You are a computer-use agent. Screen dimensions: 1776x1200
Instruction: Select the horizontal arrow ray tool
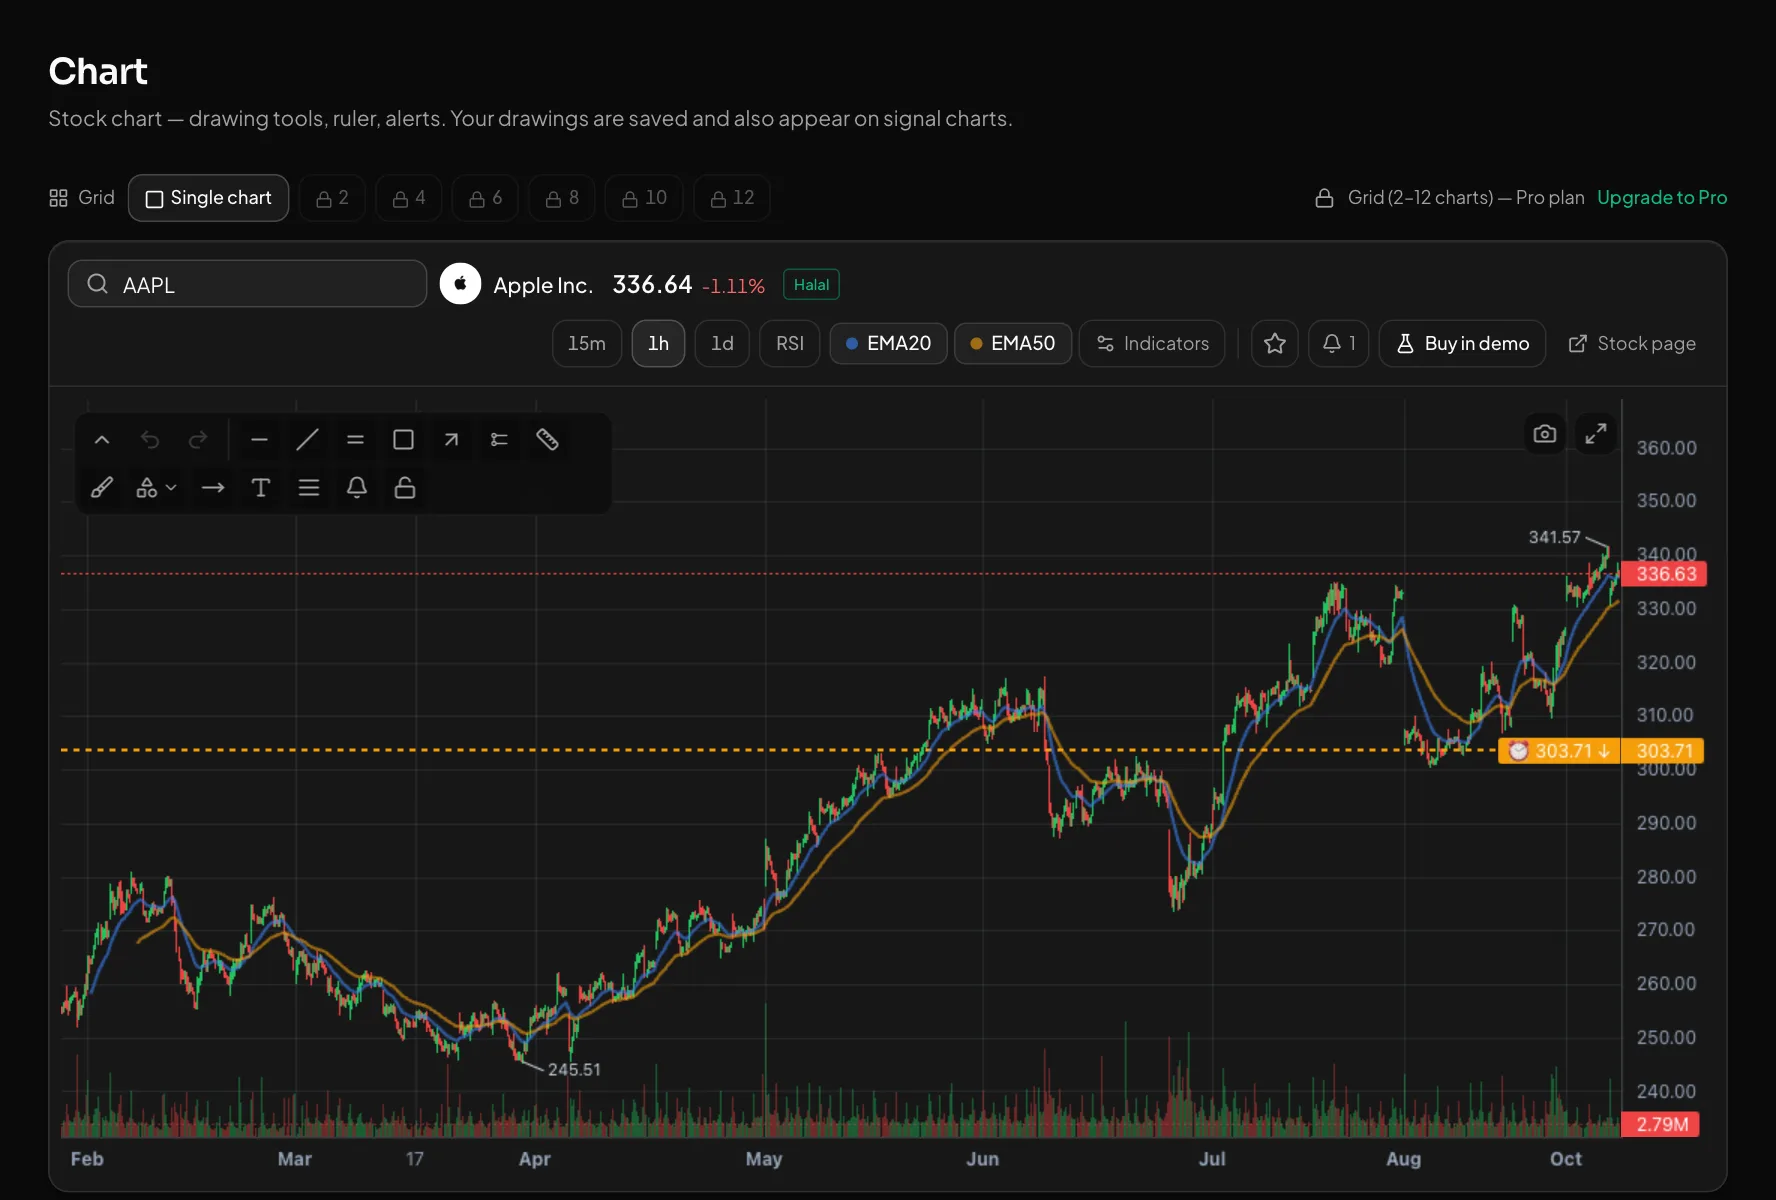[213, 488]
